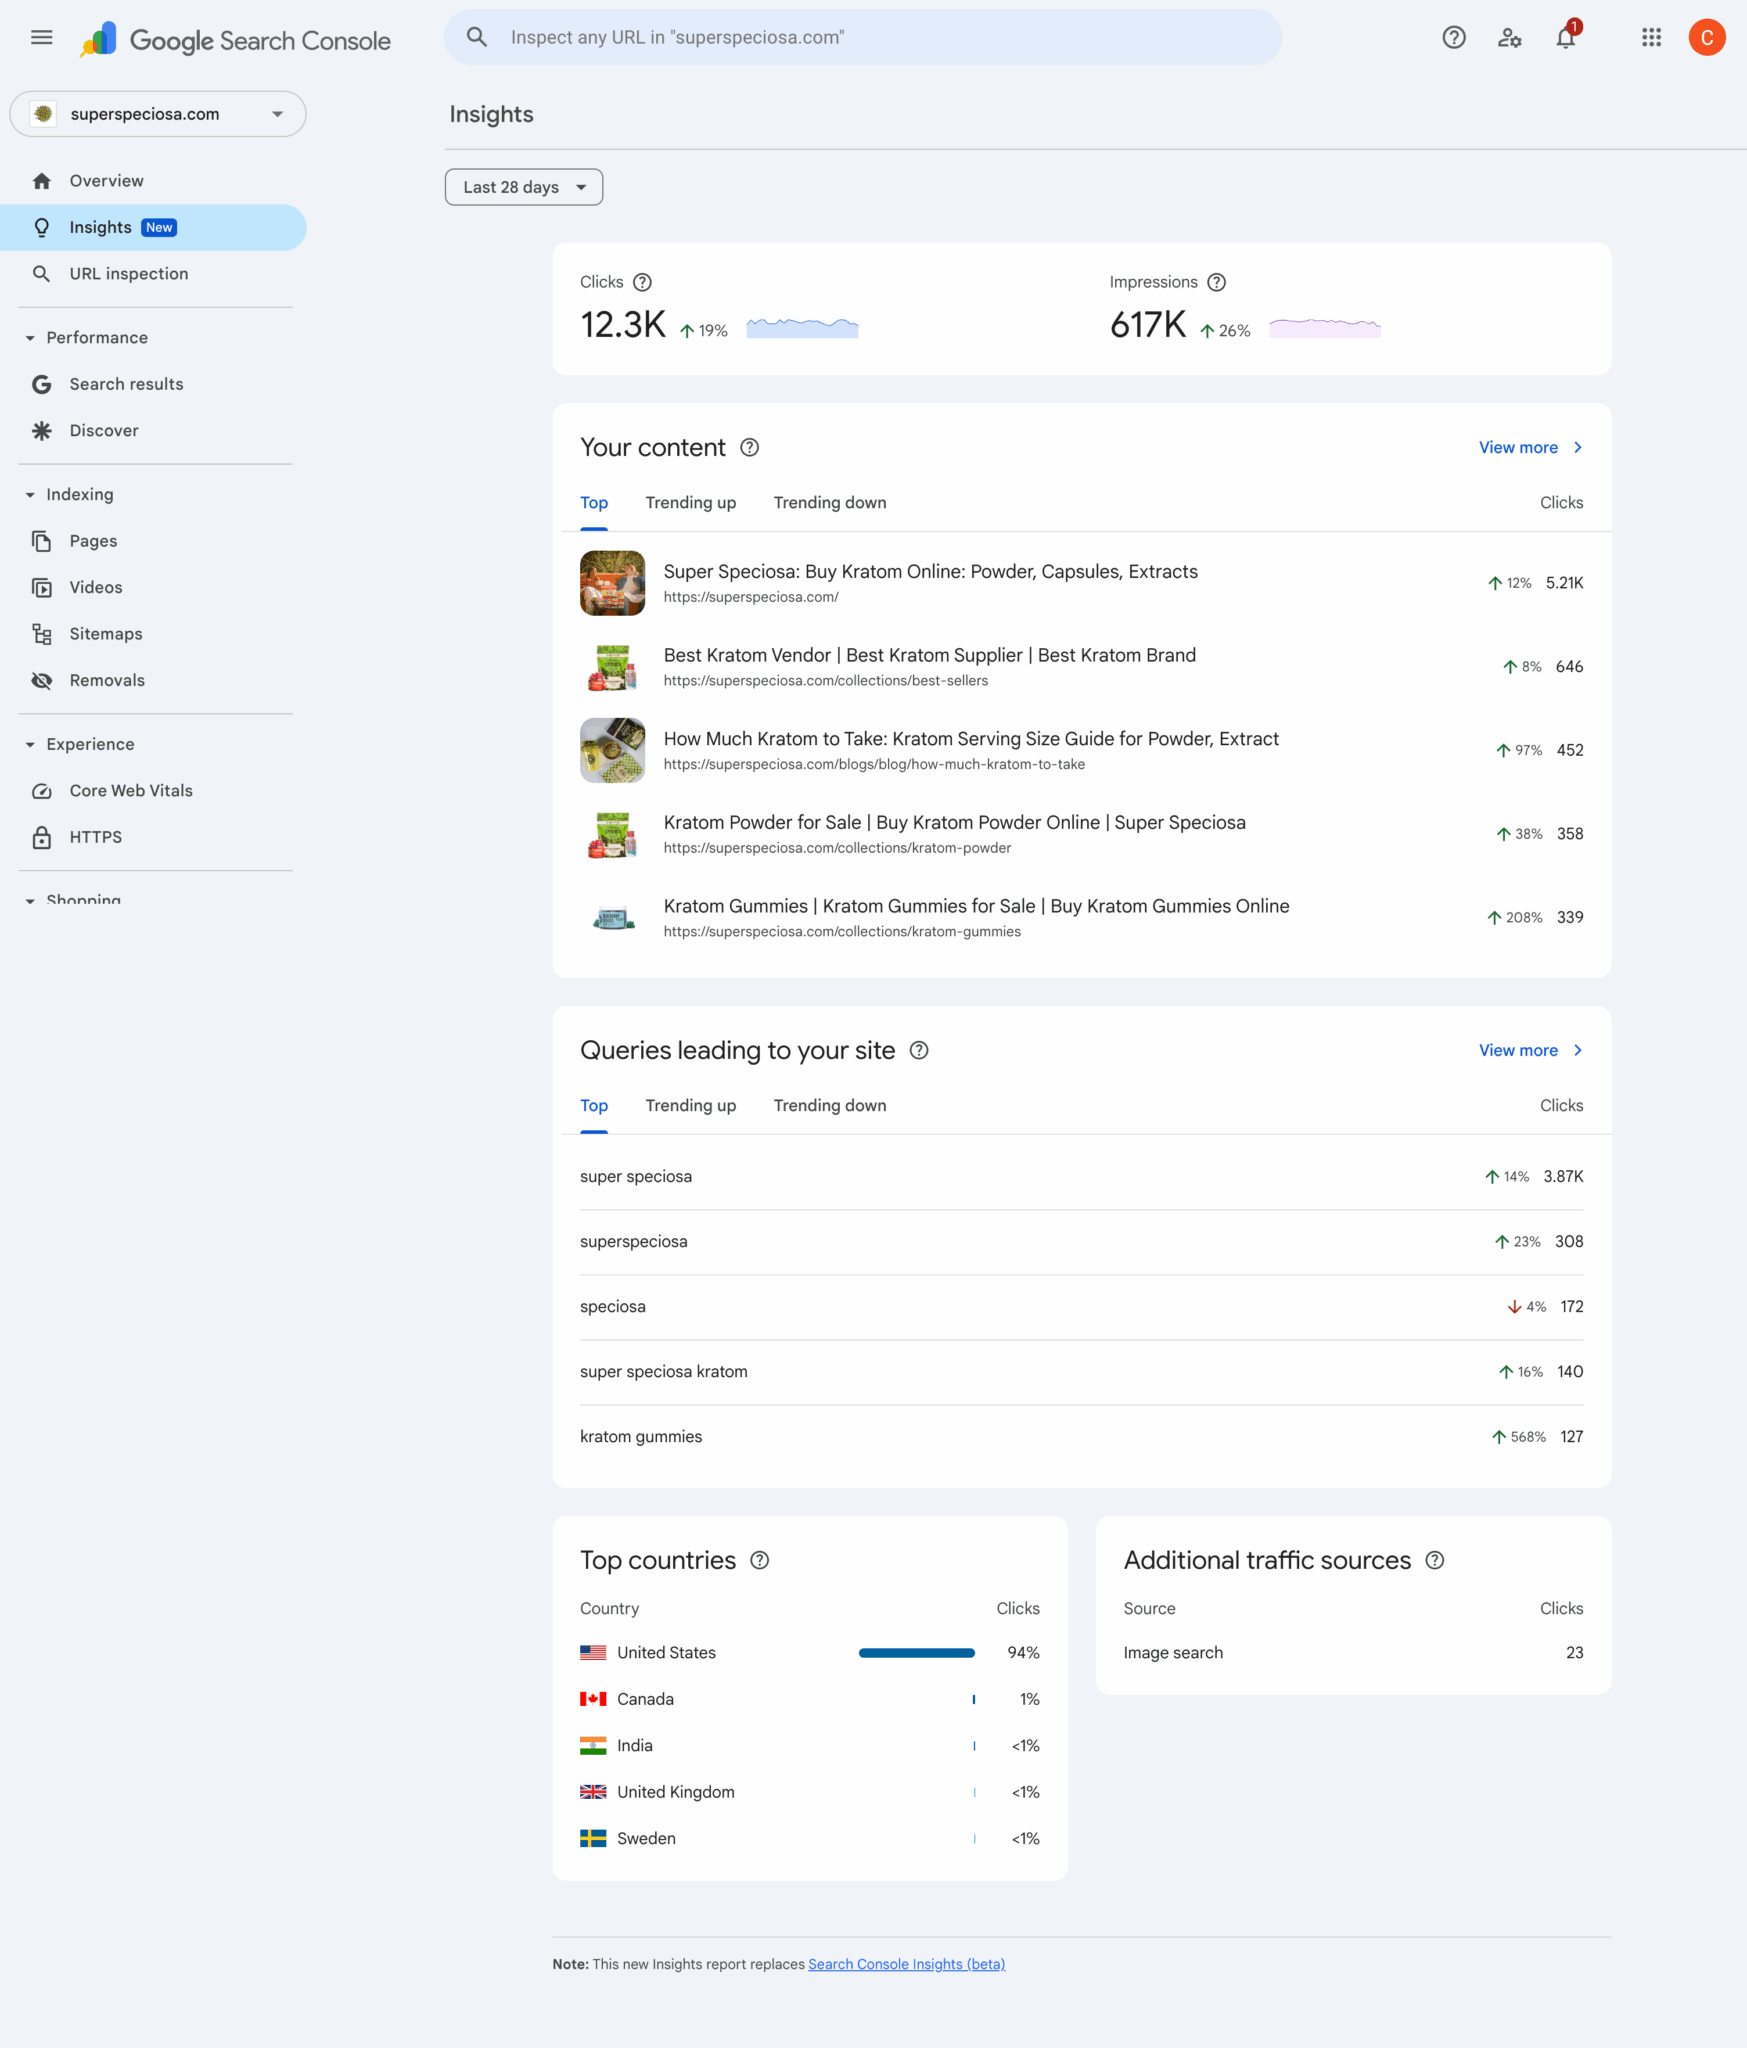This screenshot has width=1747, height=2048.
Task: Select Trending up tab in Your content
Action: (x=690, y=503)
